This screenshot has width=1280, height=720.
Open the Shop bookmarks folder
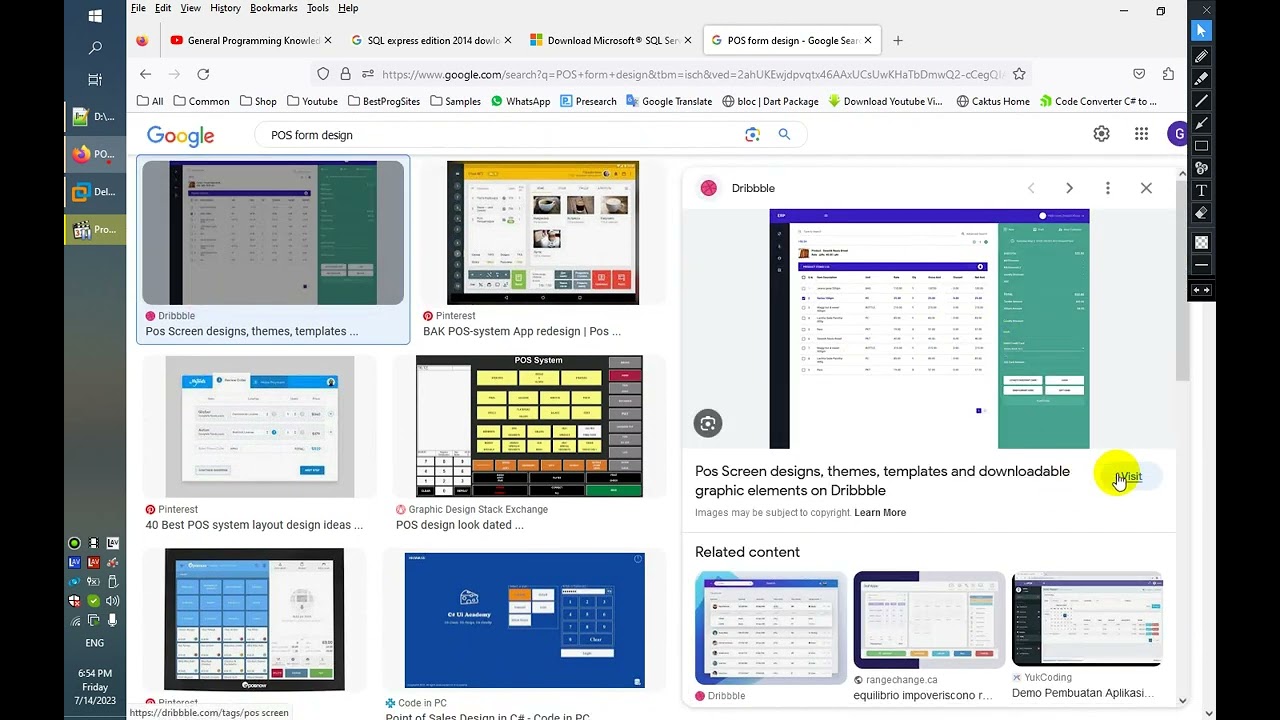(258, 101)
